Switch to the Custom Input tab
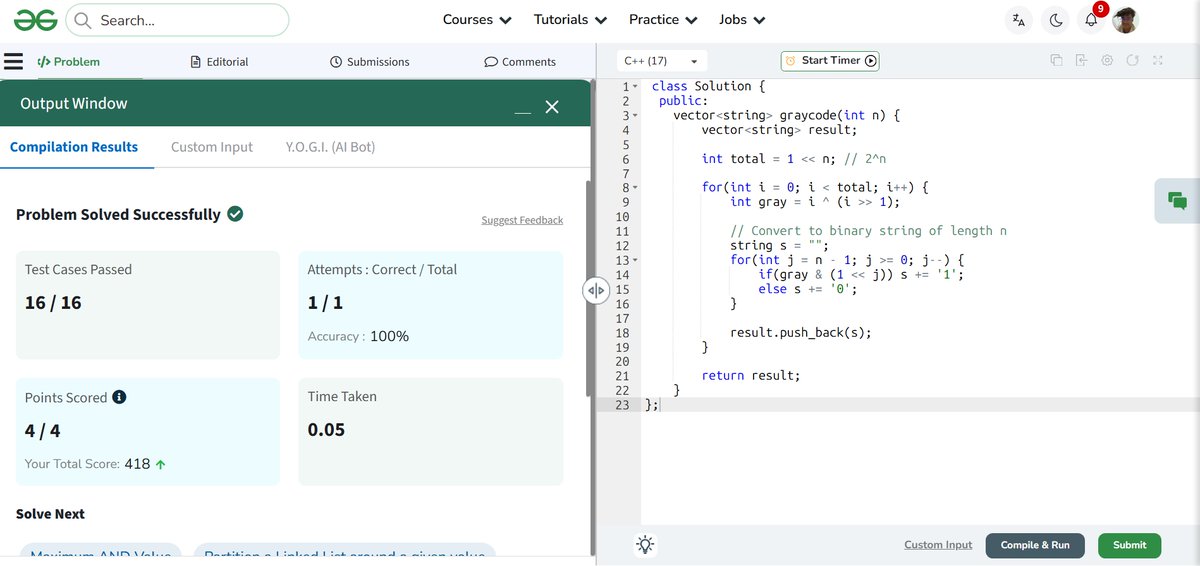 coord(212,147)
